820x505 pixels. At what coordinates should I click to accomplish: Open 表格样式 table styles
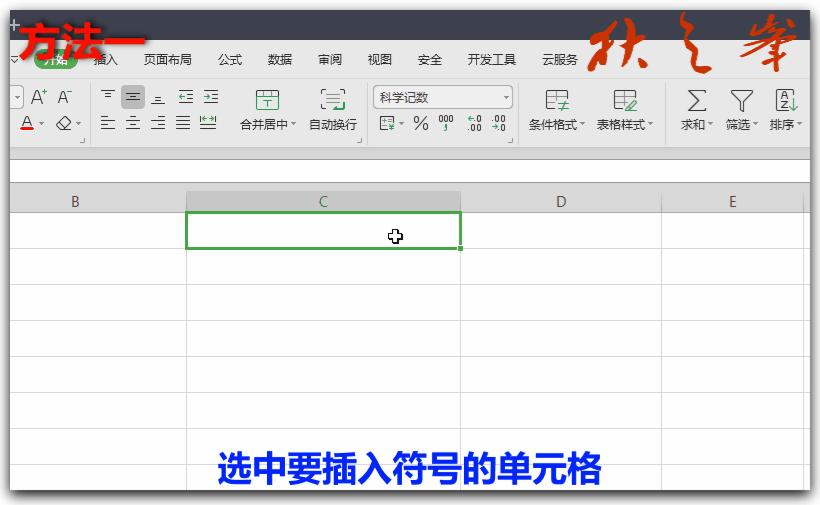click(x=625, y=109)
